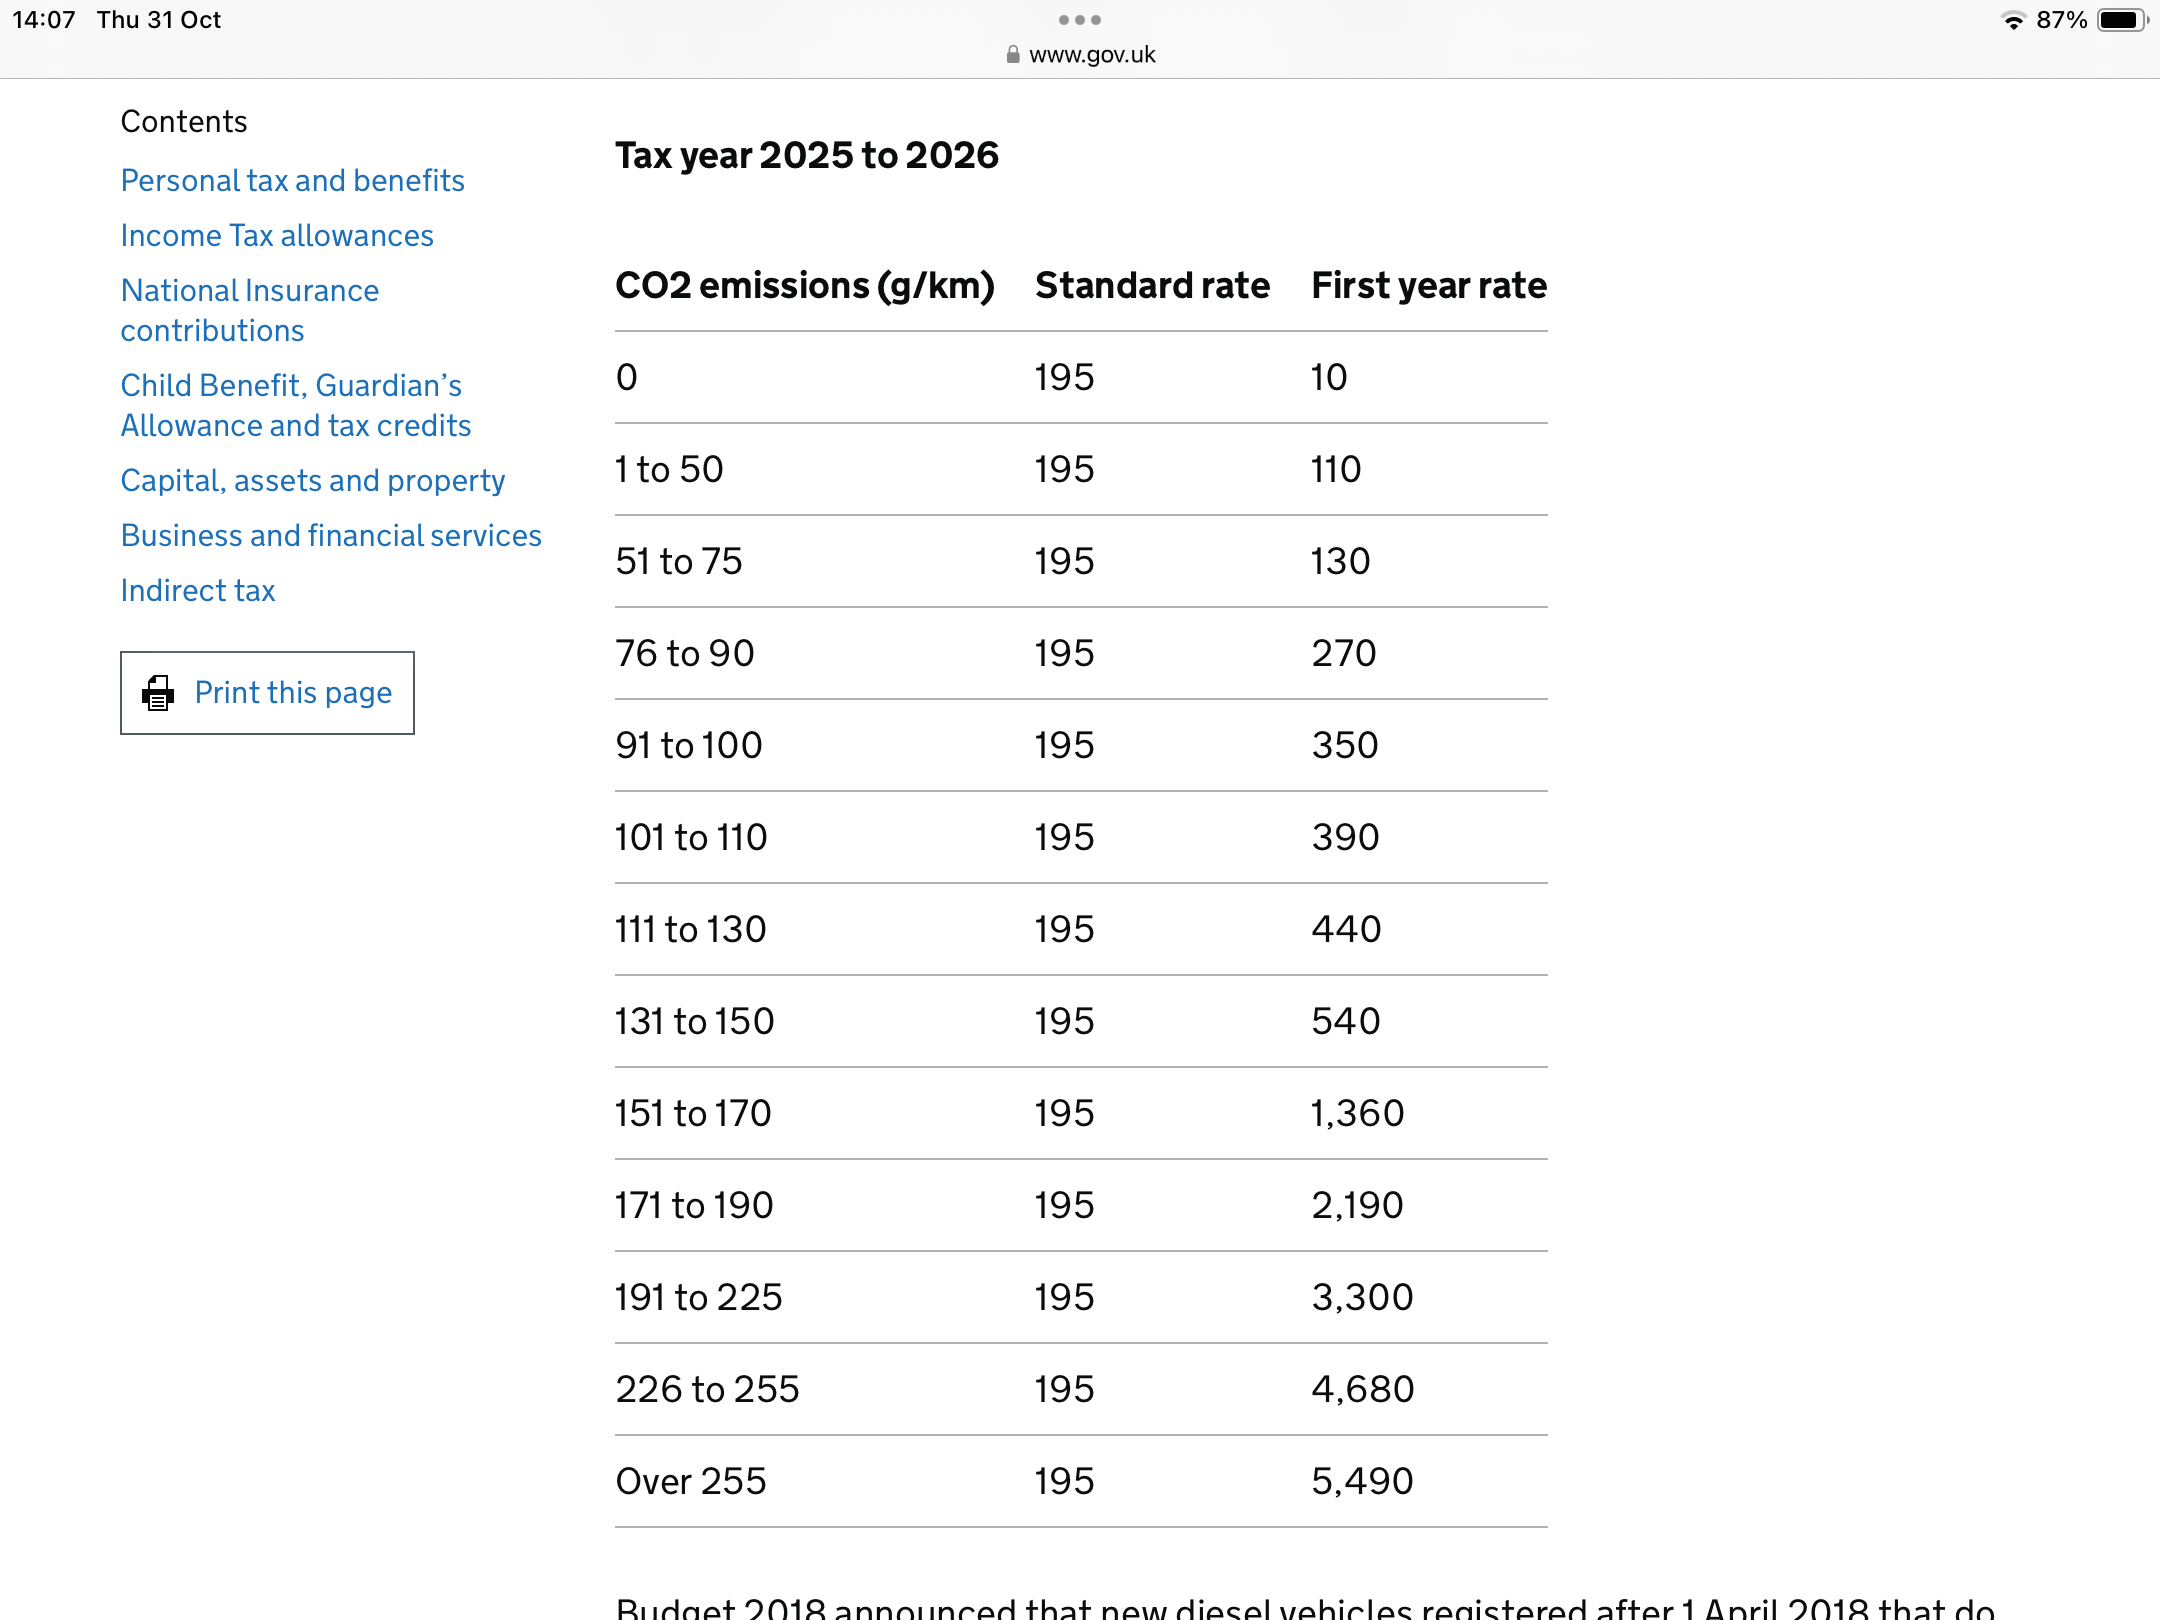Tap the three-dot multitasking control
The width and height of the screenshot is (2160, 1620).
click(1080, 20)
